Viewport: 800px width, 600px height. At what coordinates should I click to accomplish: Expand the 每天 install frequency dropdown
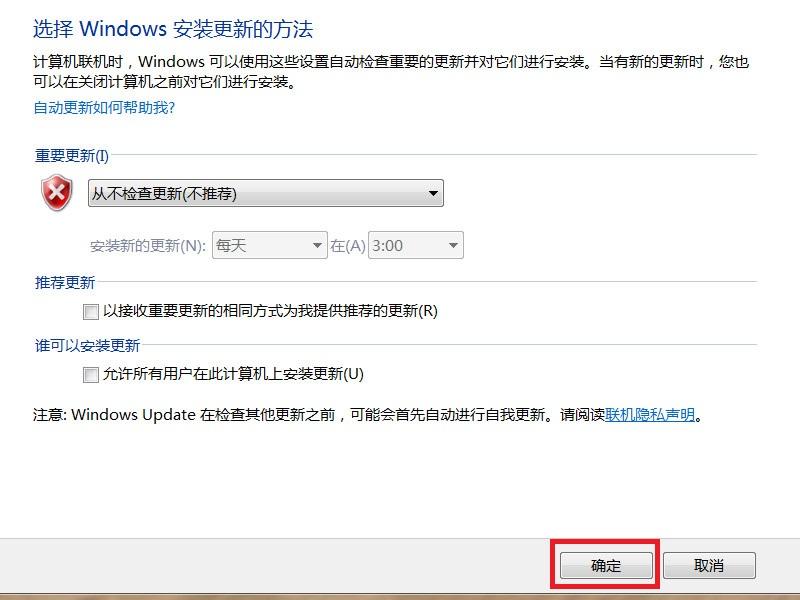[x=269, y=245]
